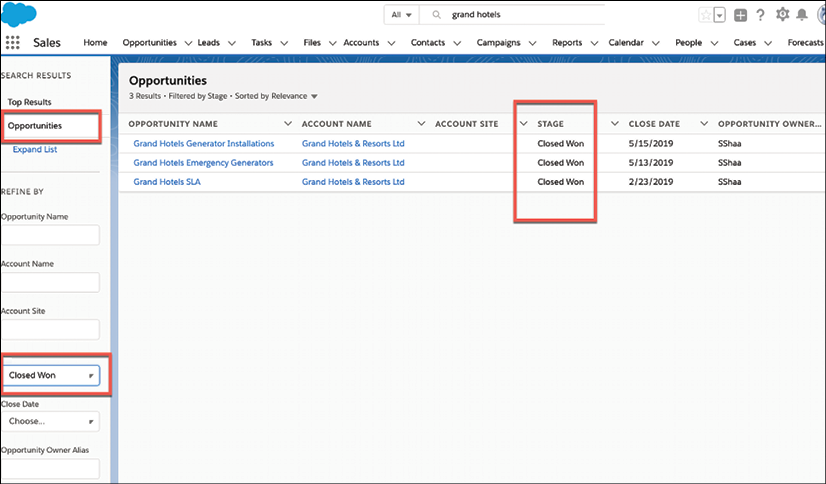This screenshot has width=826, height=484.
Task: Expand the Tasks tab chevron
Action: click(x=284, y=43)
